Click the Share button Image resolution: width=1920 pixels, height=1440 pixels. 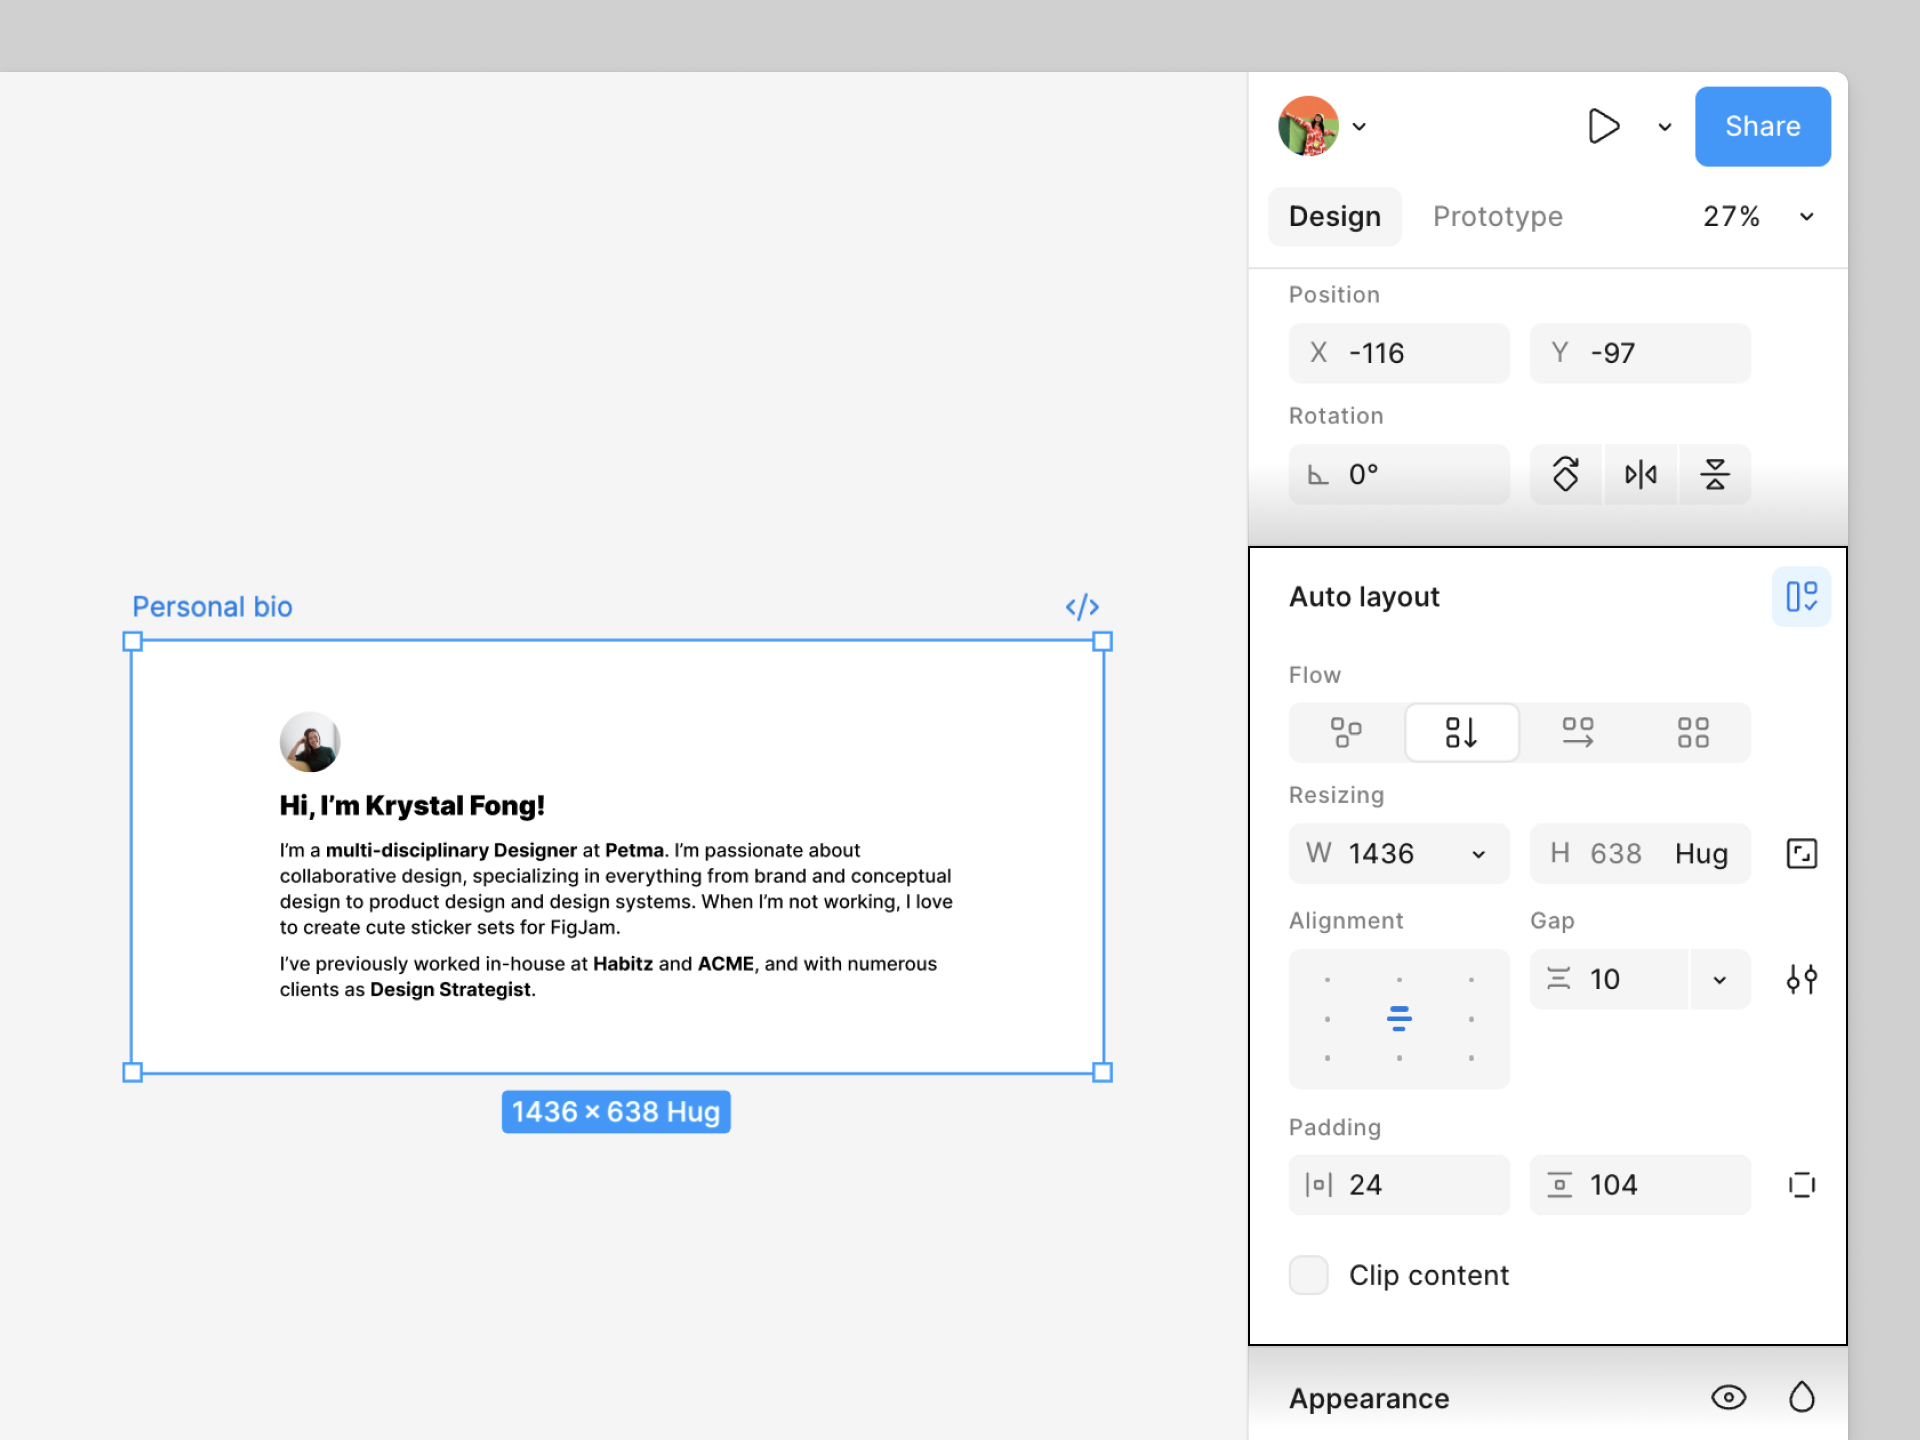1762,126
